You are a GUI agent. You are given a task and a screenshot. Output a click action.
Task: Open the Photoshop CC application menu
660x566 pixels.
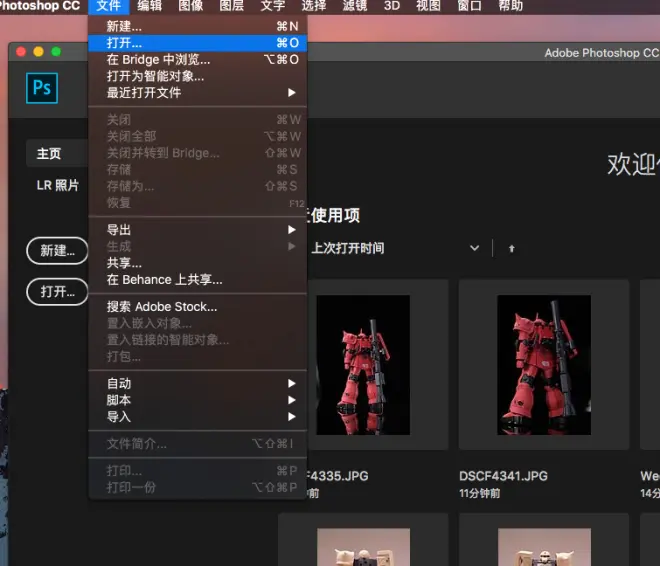click(x=40, y=6)
